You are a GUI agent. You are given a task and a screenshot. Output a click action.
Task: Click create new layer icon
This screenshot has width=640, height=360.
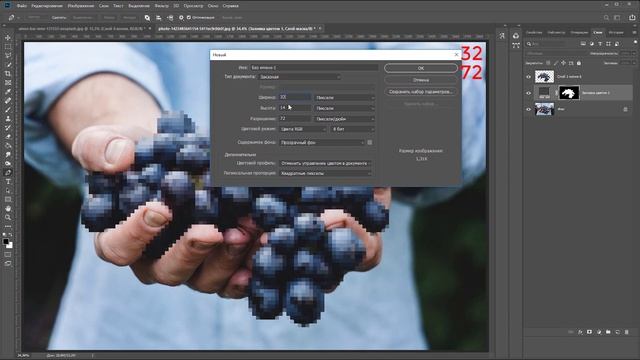[x=617, y=332]
